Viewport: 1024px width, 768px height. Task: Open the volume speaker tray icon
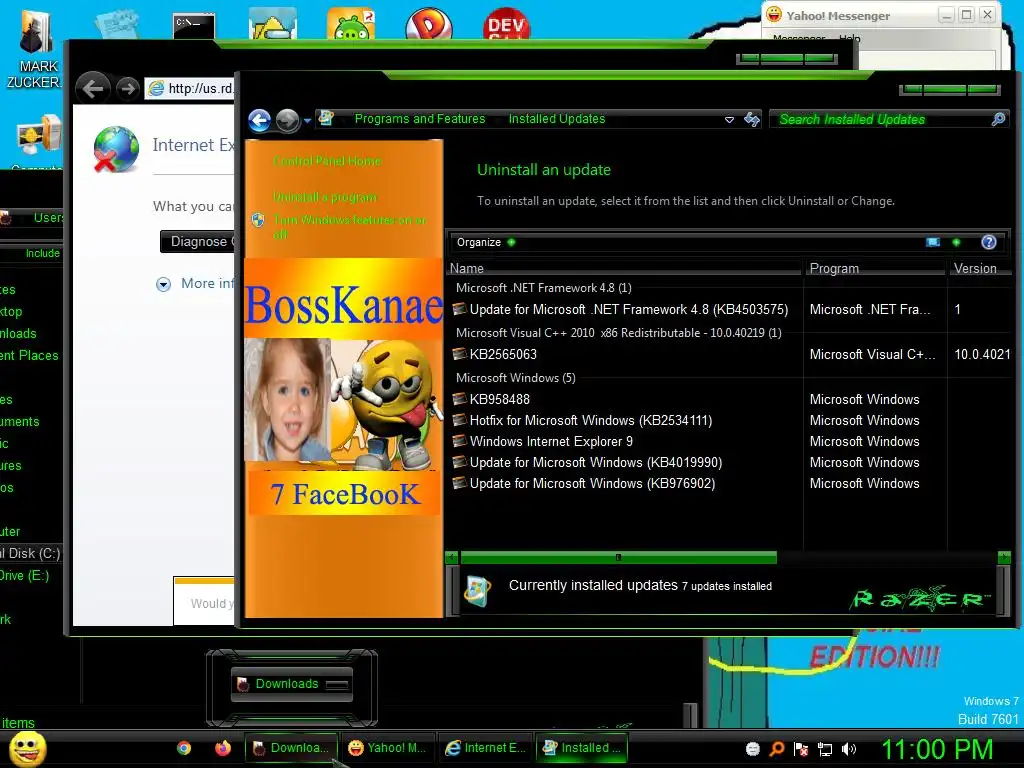849,749
